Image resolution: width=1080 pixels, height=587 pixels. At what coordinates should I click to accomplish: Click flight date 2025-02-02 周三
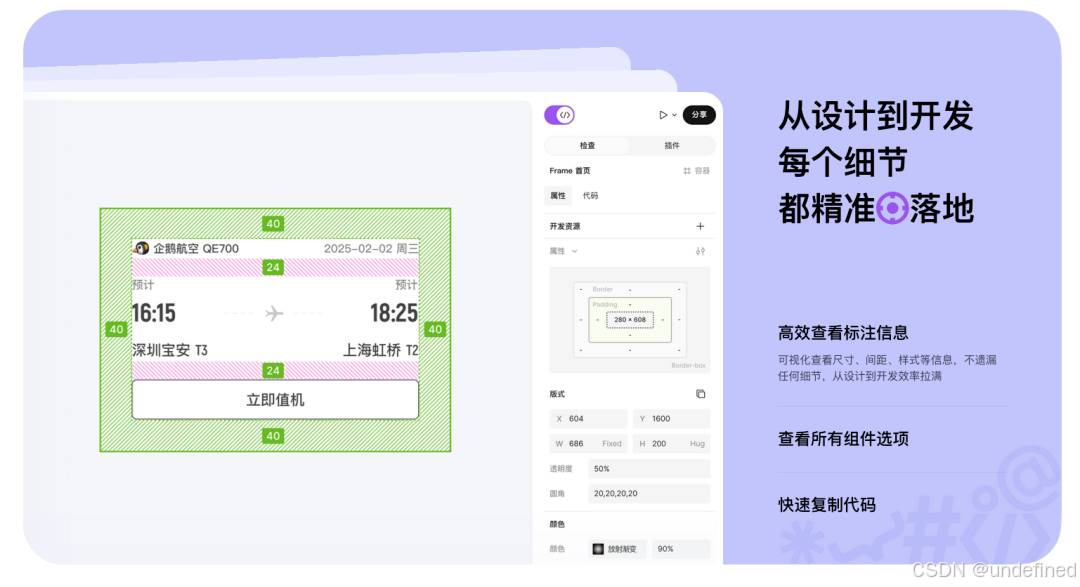tap(371, 248)
